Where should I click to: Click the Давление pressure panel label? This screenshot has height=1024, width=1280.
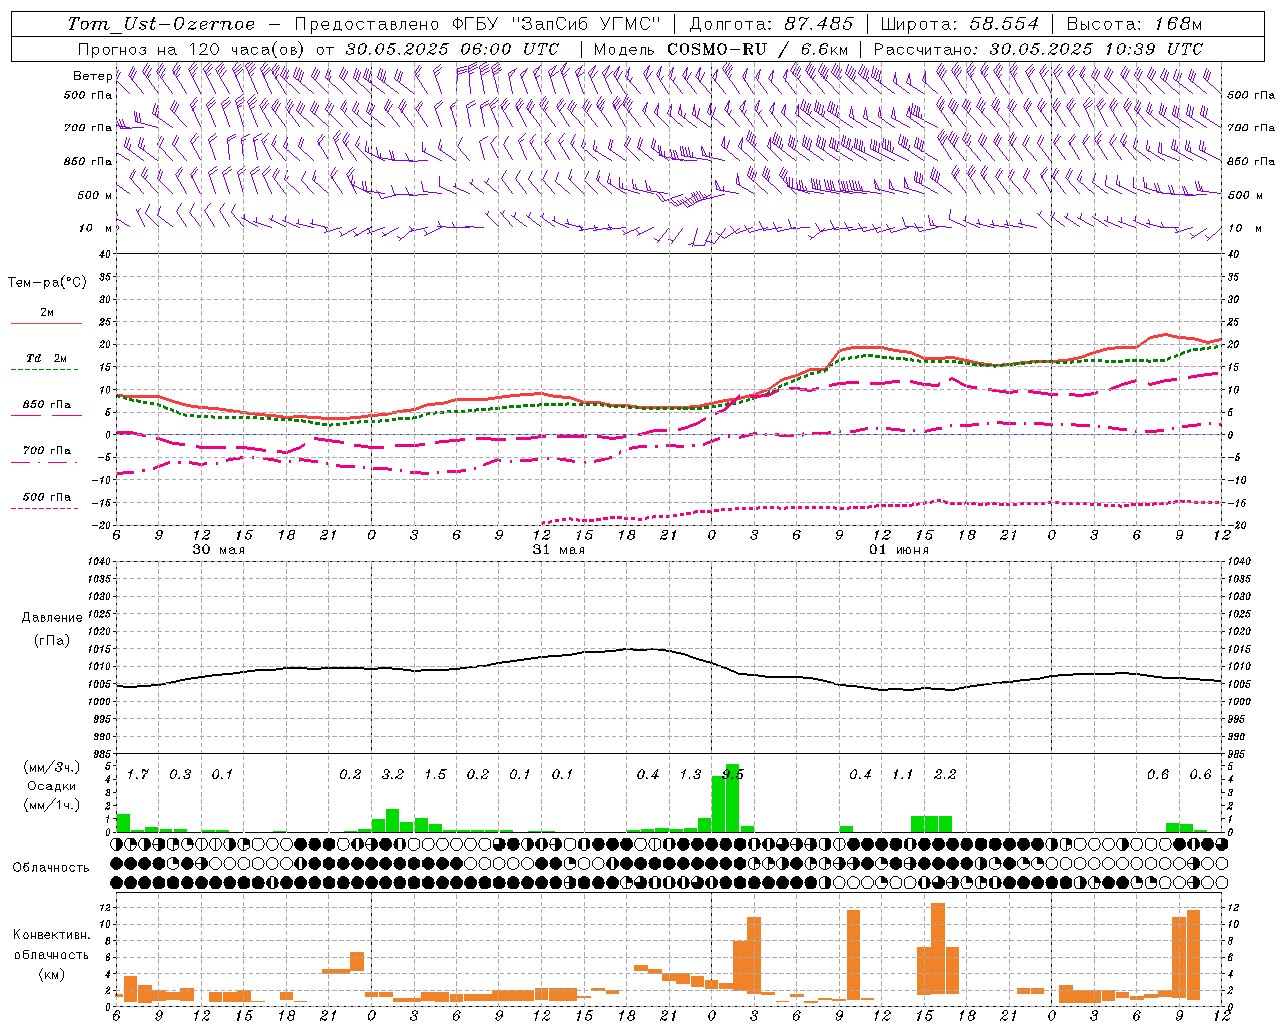(x=52, y=618)
